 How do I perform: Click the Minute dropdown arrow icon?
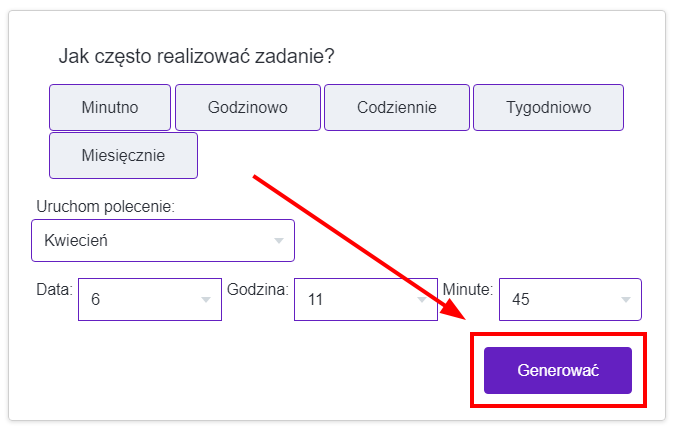point(626,299)
